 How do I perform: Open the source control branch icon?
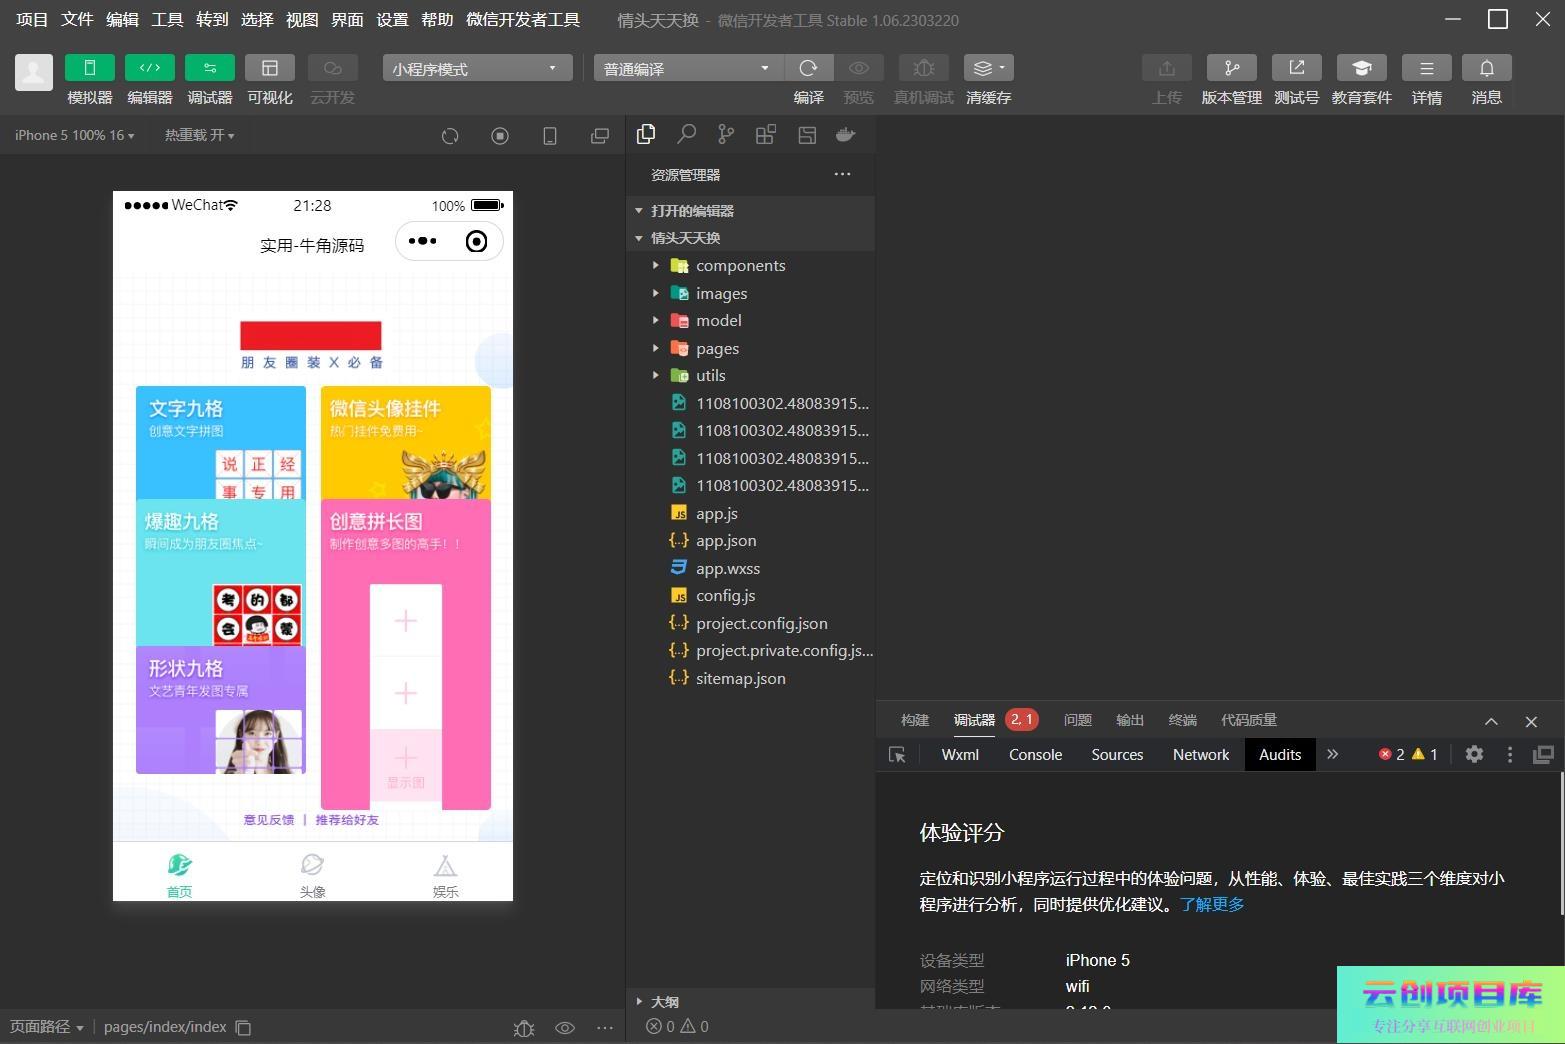[x=726, y=135]
